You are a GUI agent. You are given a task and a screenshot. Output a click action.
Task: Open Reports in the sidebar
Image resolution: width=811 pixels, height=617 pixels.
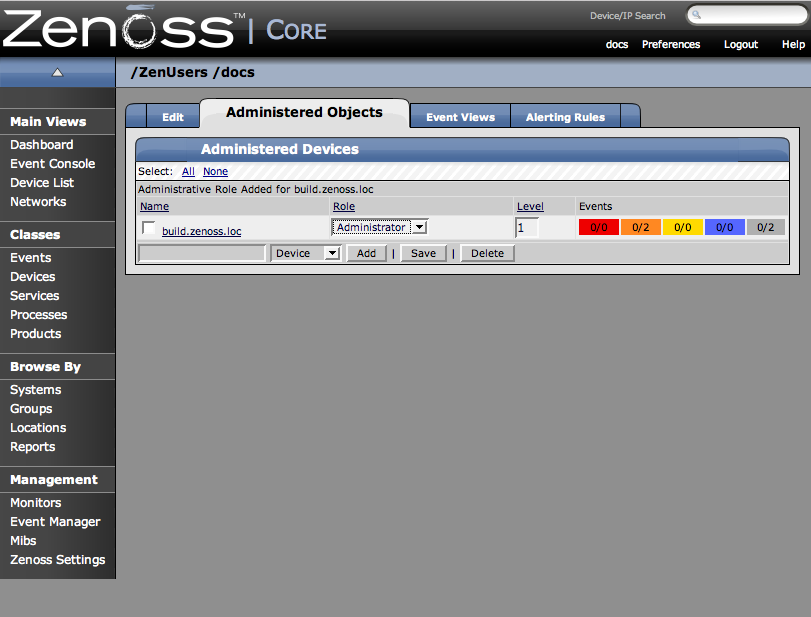click(x=32, y=447)
